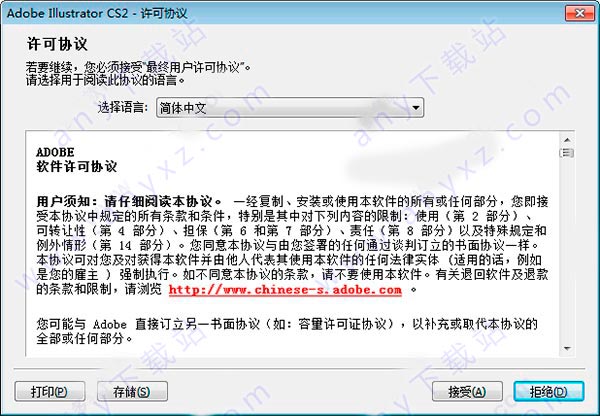This screenshot has width=600, height=416.
Task: Open the 选择语言 combo box showing 简体中文
Action: [290, 108]
